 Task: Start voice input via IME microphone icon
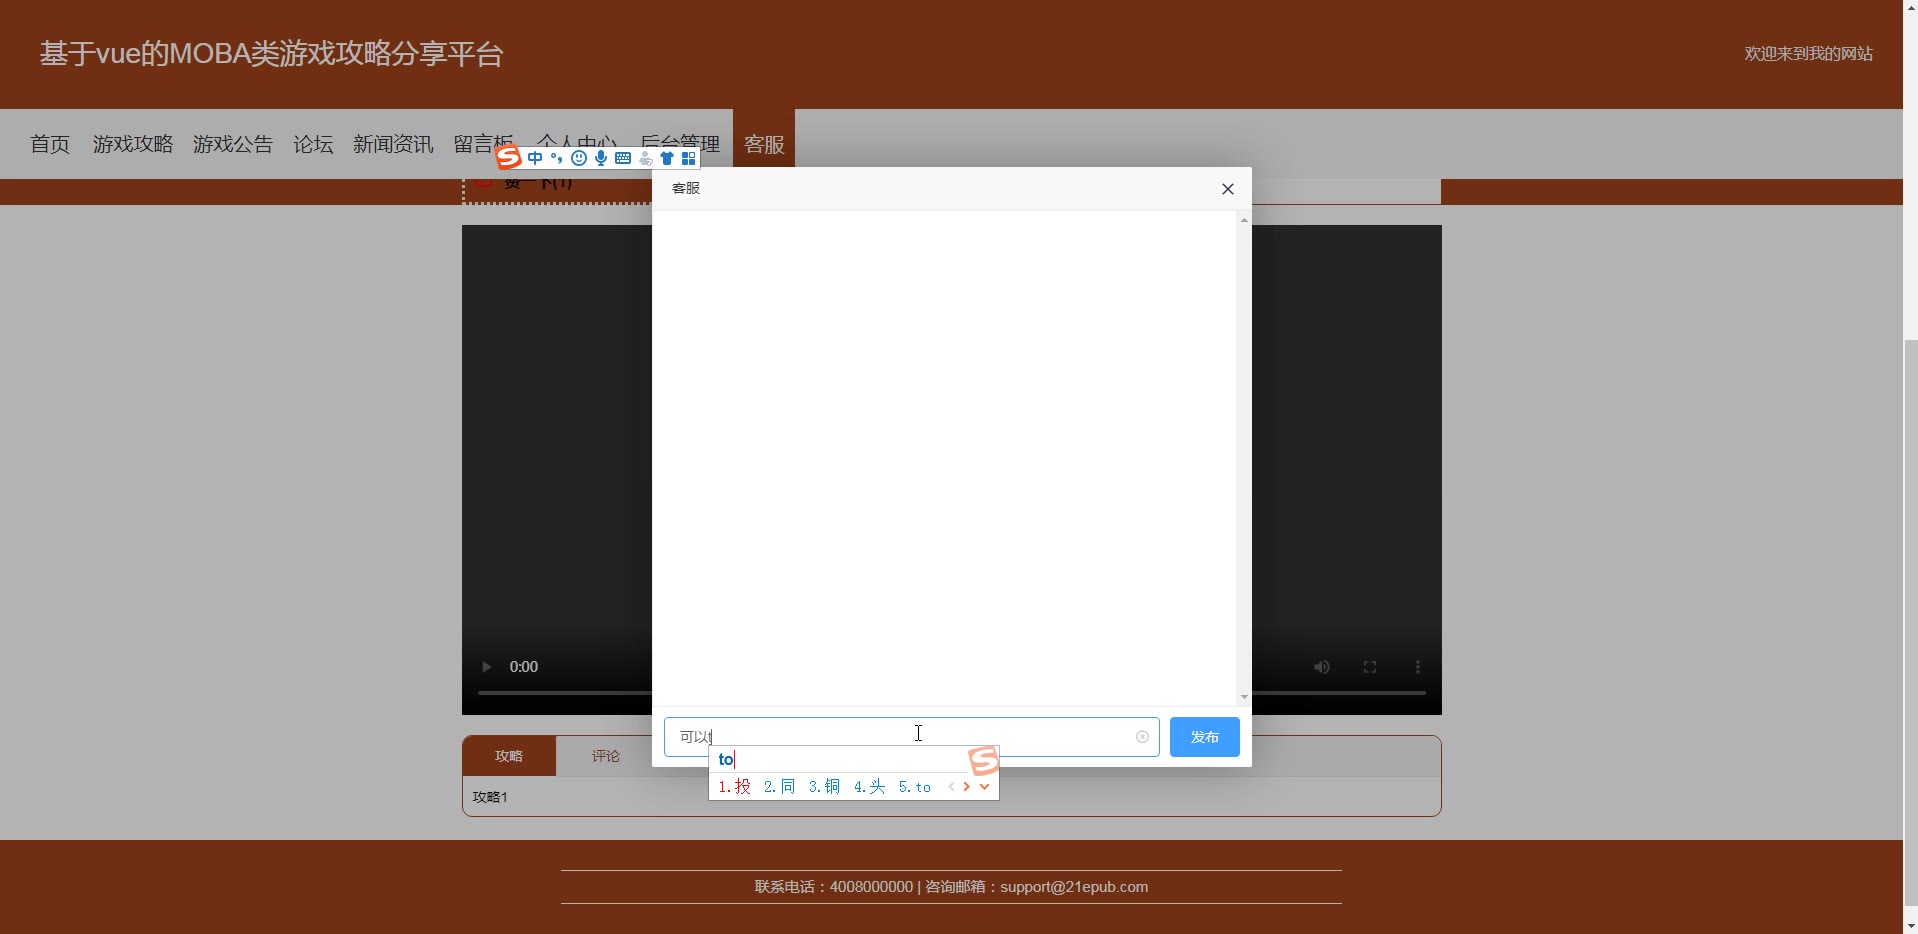pyautogui.click(x=601, y=158)
